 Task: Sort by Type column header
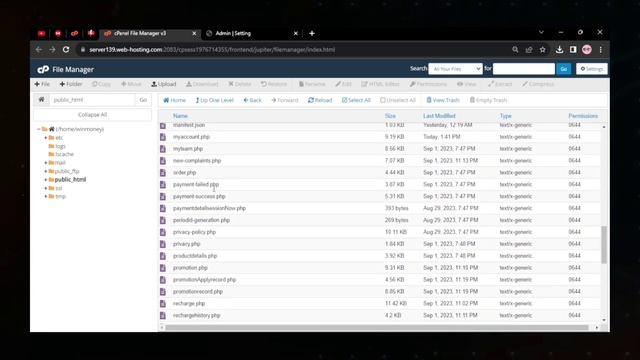pyautogui.click(x=506, y=116)
